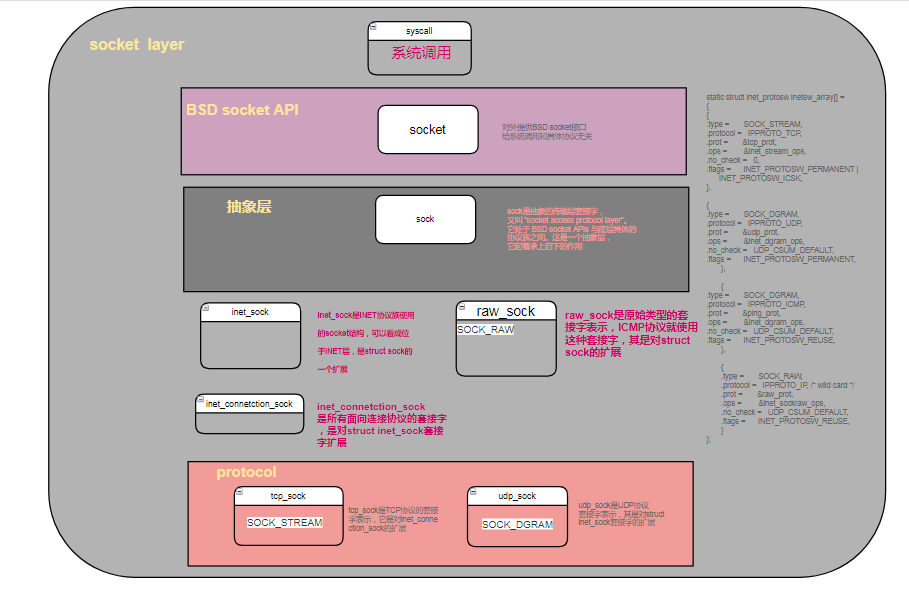Select the '.protocol = IPPROTO_TCP,' code line
Image resolution: width=909 pixels, height=594 pixels.
tap(754, 133)
